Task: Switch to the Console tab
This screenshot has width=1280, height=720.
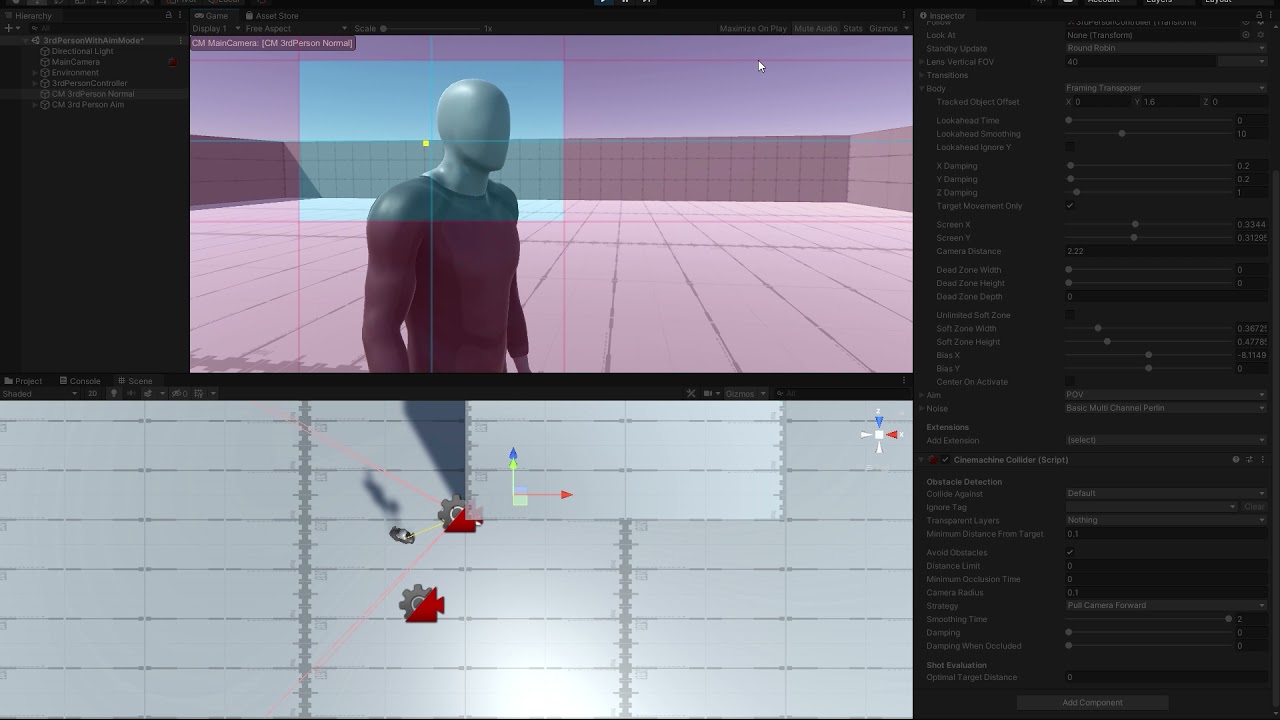Action: tap(80, 380)
